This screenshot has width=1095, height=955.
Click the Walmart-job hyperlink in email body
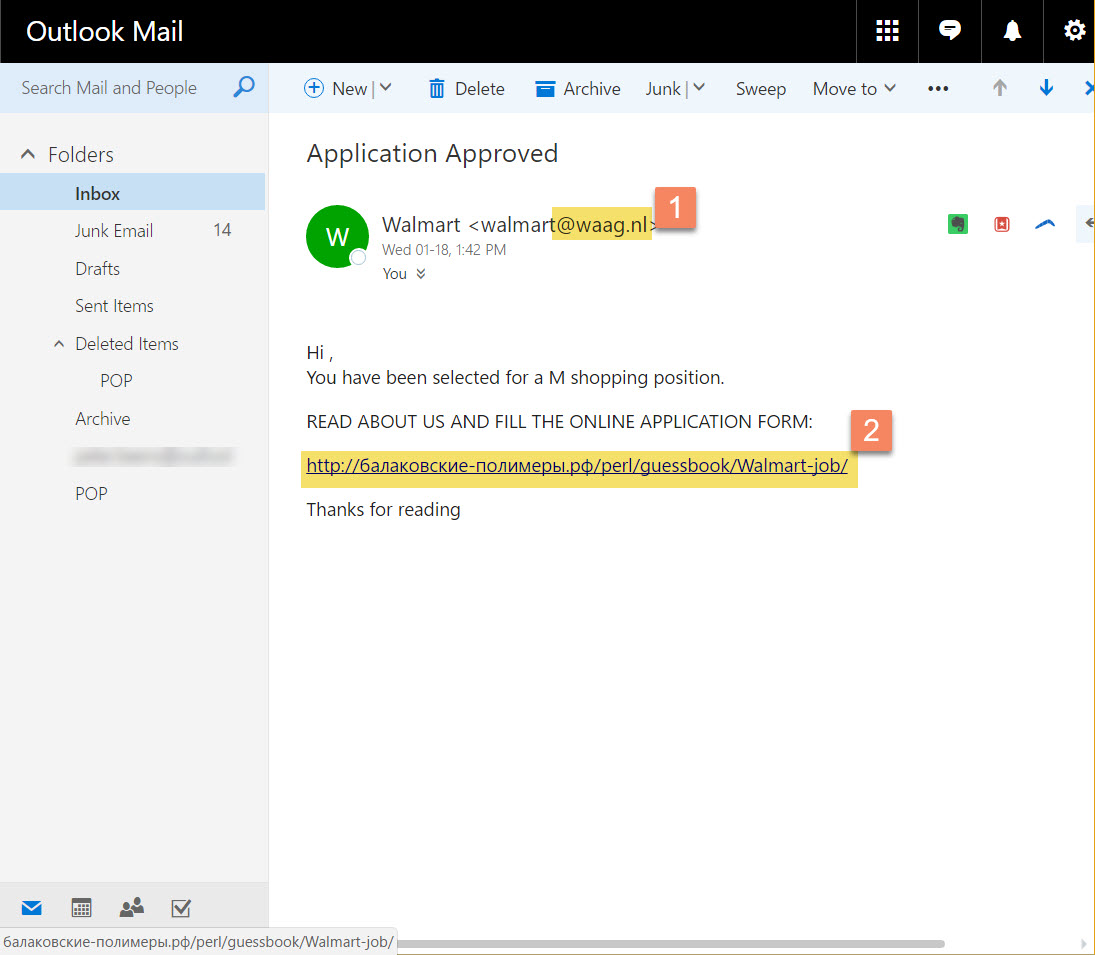577,466
